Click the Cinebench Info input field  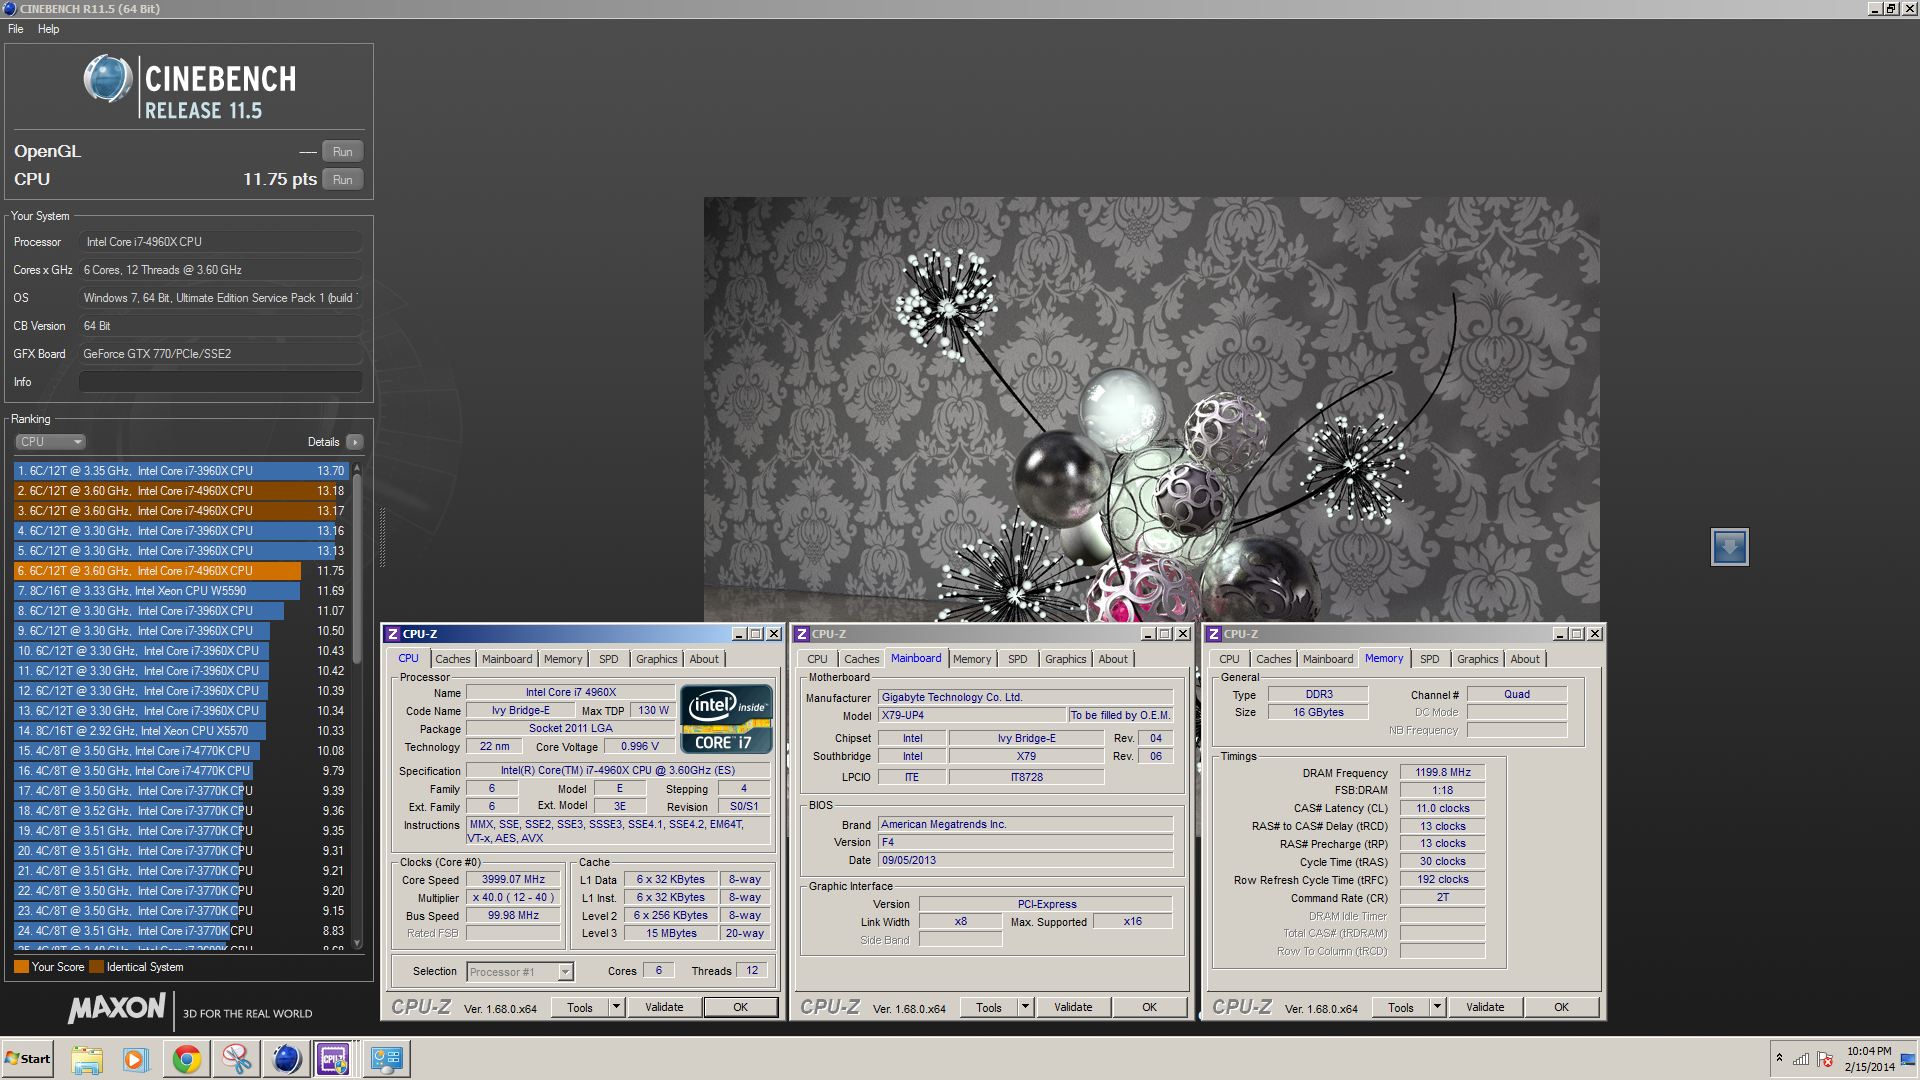click(220, 382)
